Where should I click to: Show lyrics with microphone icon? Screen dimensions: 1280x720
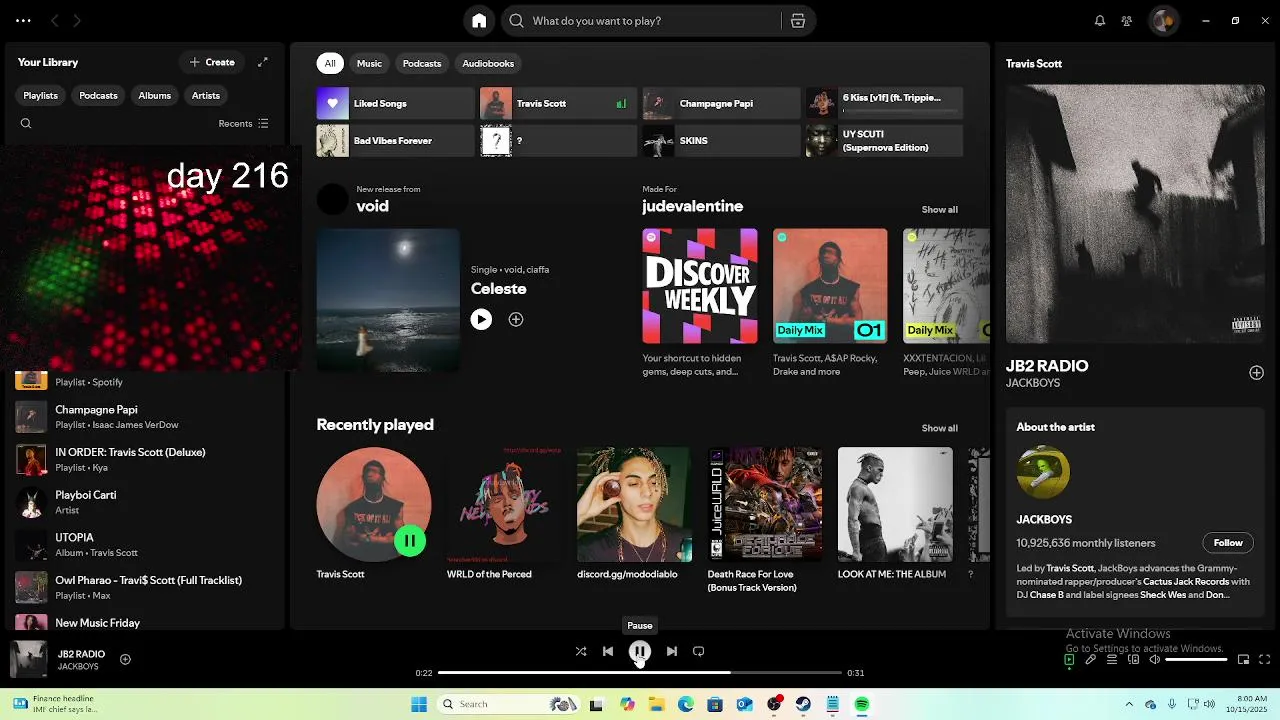pos(1091,660)
